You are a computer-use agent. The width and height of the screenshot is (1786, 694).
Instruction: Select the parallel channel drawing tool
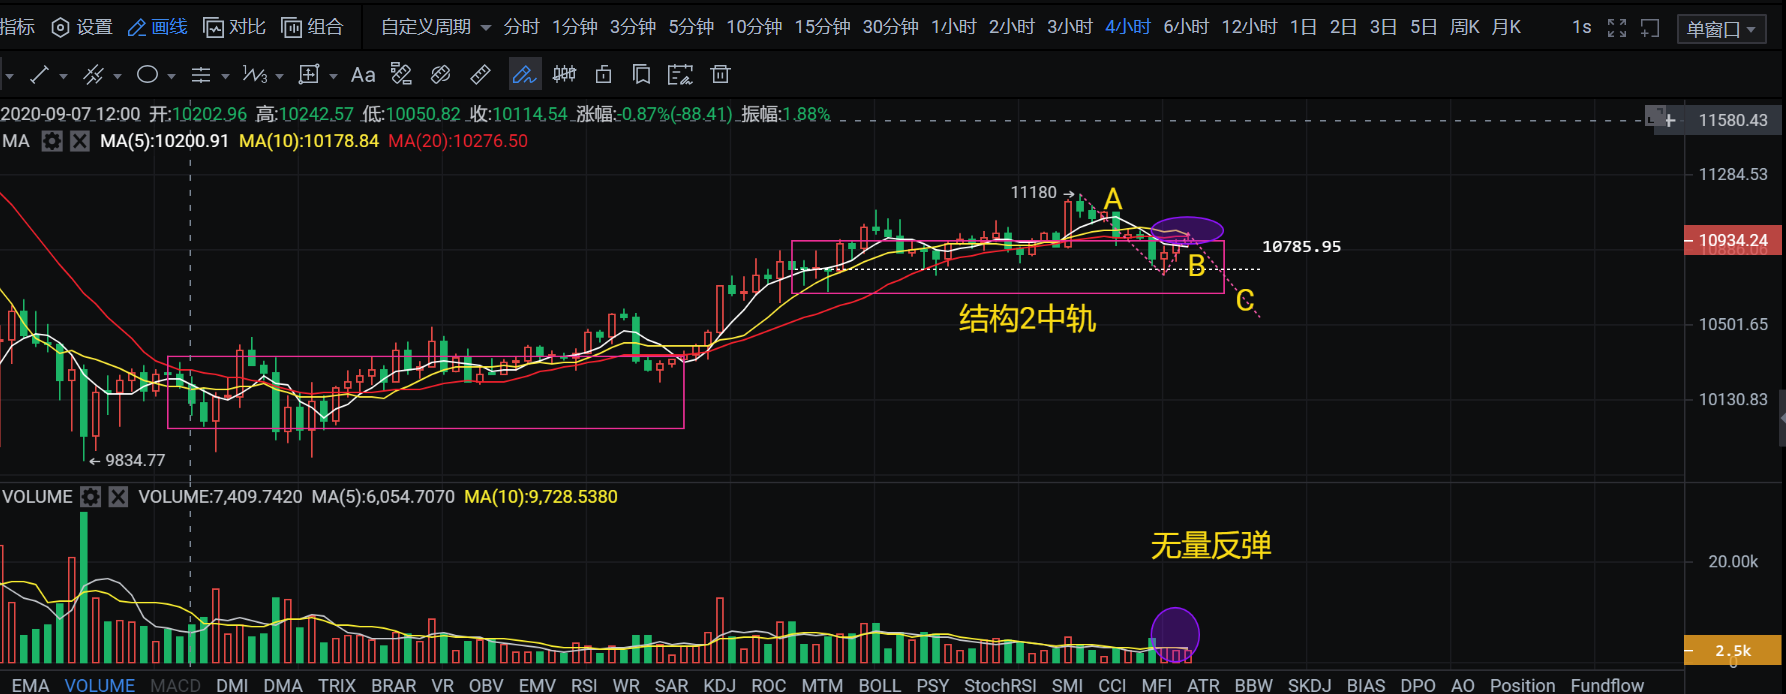[93, 74]
